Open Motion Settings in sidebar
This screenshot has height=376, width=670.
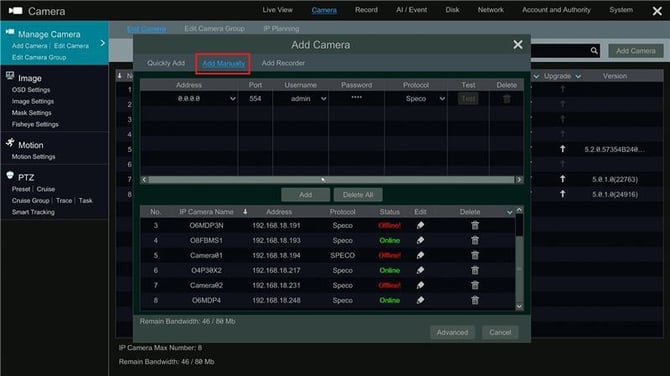pyautogui.click(x=33, y=157)
